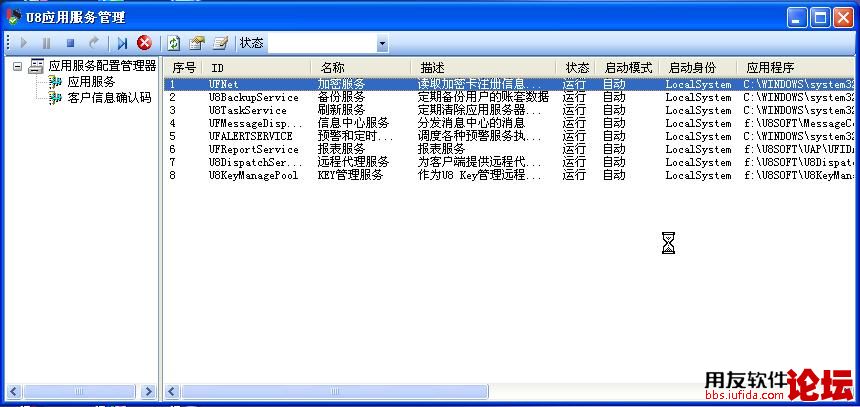Select the U8BackupService row
860x407 pixels.
pos(509,98)
